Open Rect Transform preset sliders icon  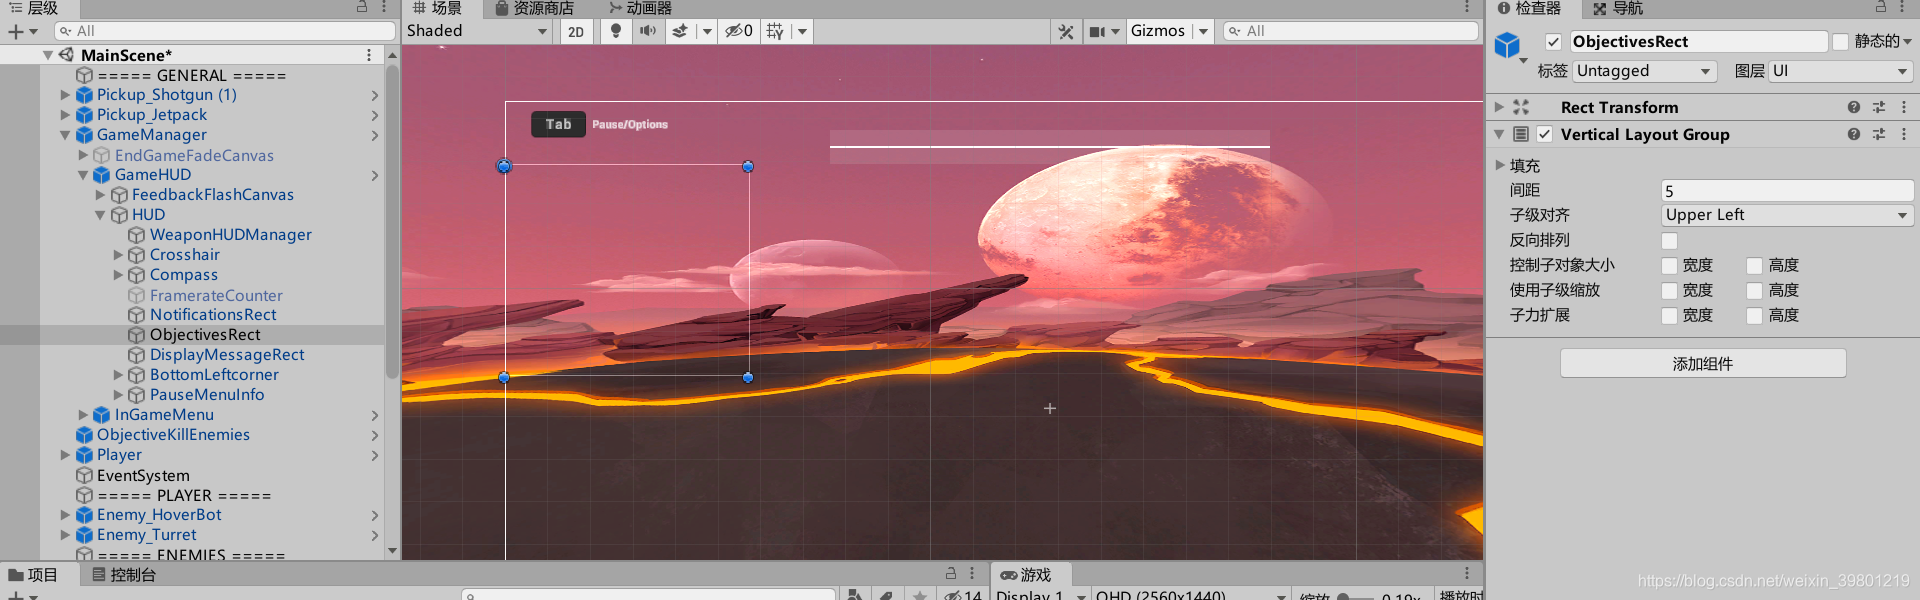click(x=1879, y=107)
